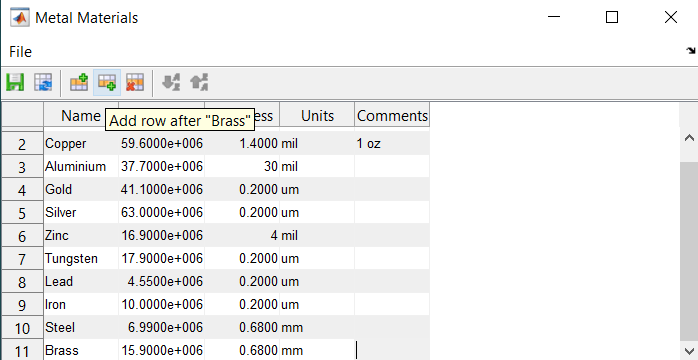Select row header 4
The height and width of the screenshot is (360, 698).
pyautogui.click(x=22, y=190)
